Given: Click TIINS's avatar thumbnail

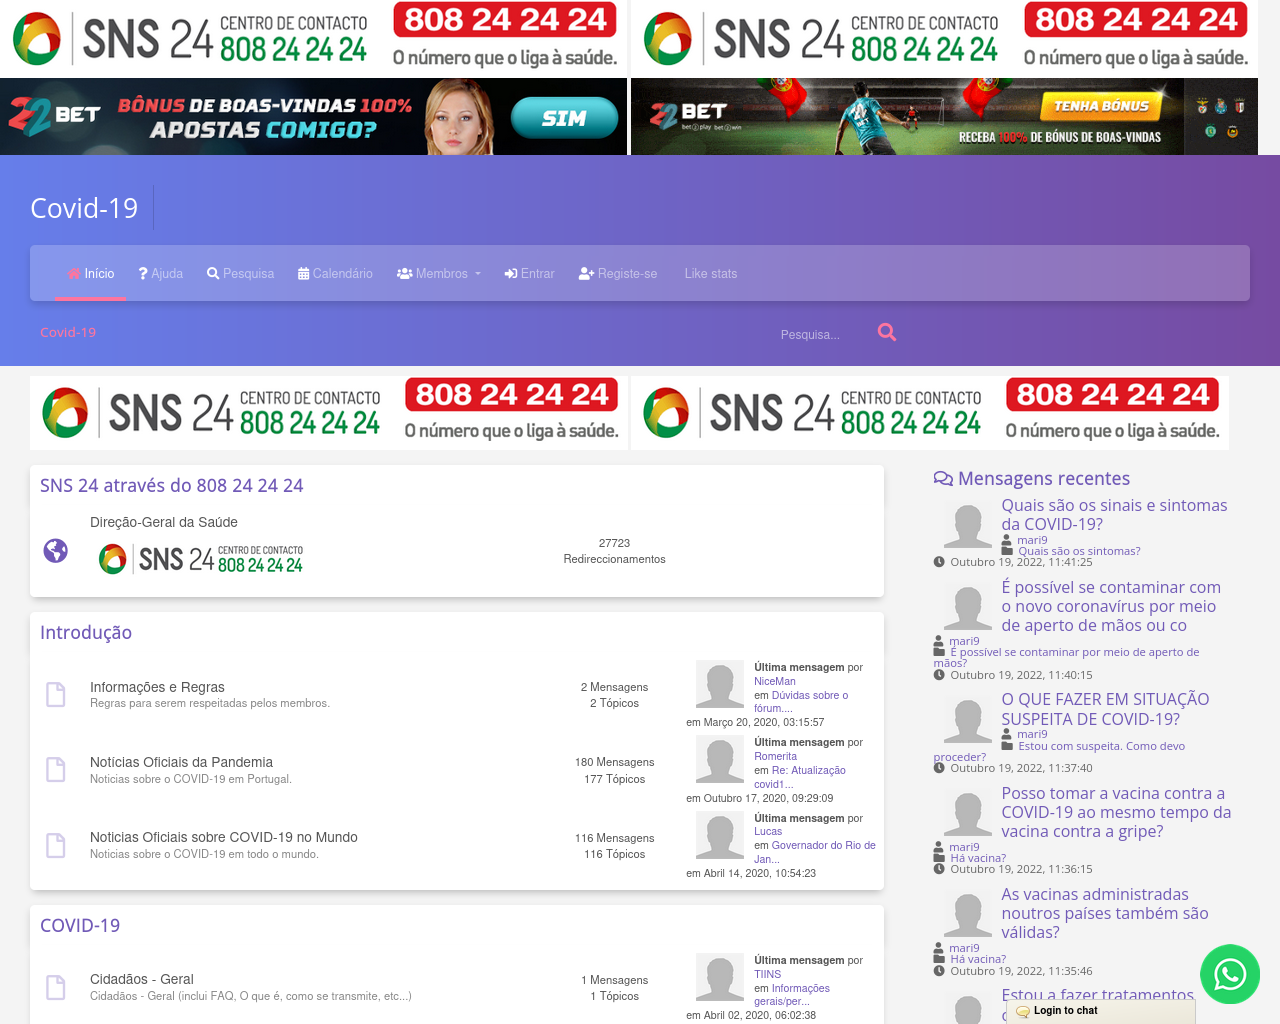Looking at the screenshot, I should click(720, 977).
